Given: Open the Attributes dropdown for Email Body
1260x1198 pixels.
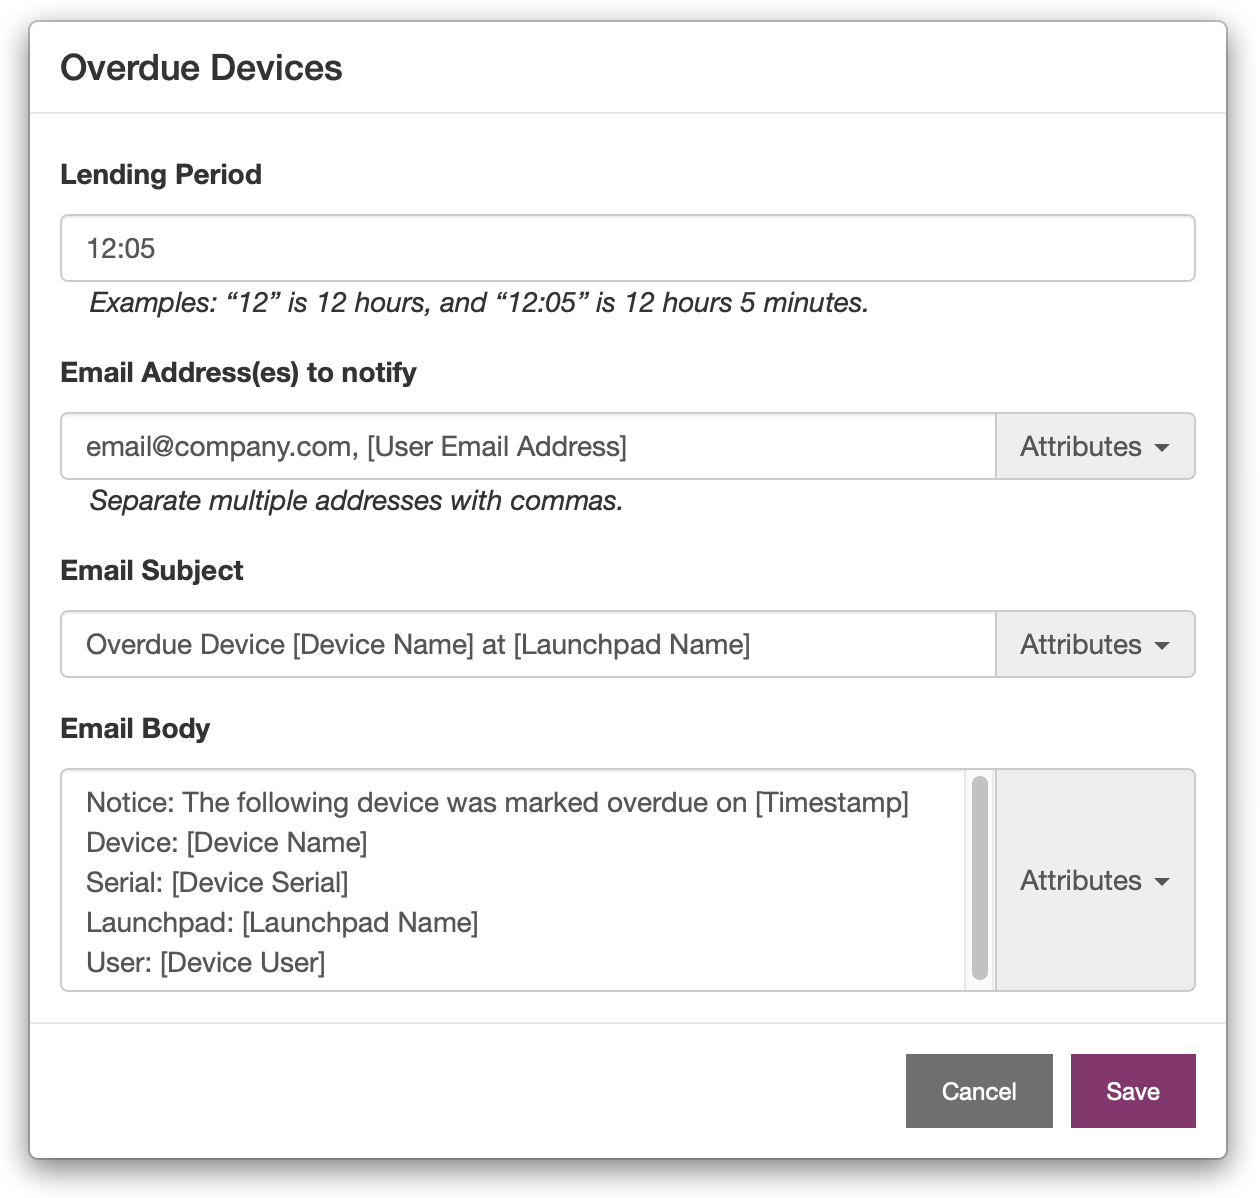Looking at the screenshot, I should click(x=1094, y=881).
